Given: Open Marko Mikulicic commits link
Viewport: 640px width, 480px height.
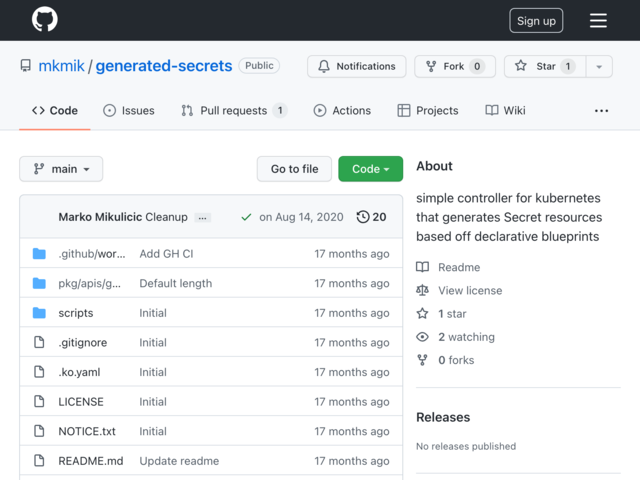Looking at the screenshot, I should point(100,217).
